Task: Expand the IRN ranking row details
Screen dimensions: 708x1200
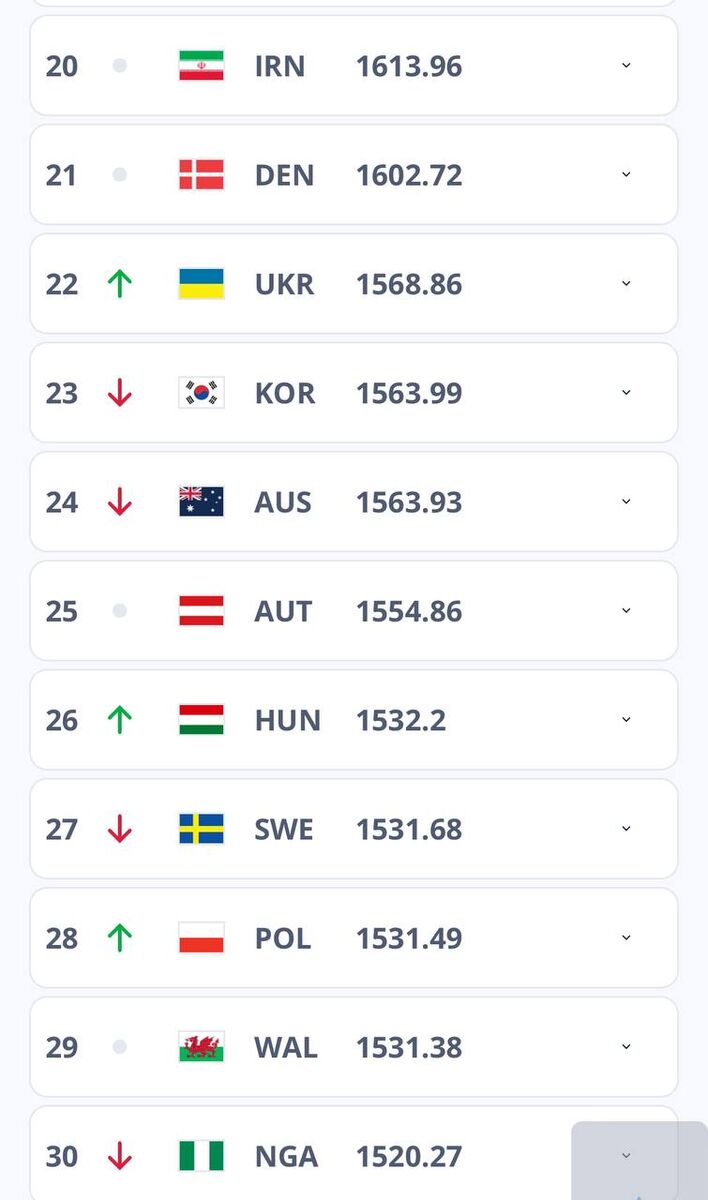Action: 626,66
